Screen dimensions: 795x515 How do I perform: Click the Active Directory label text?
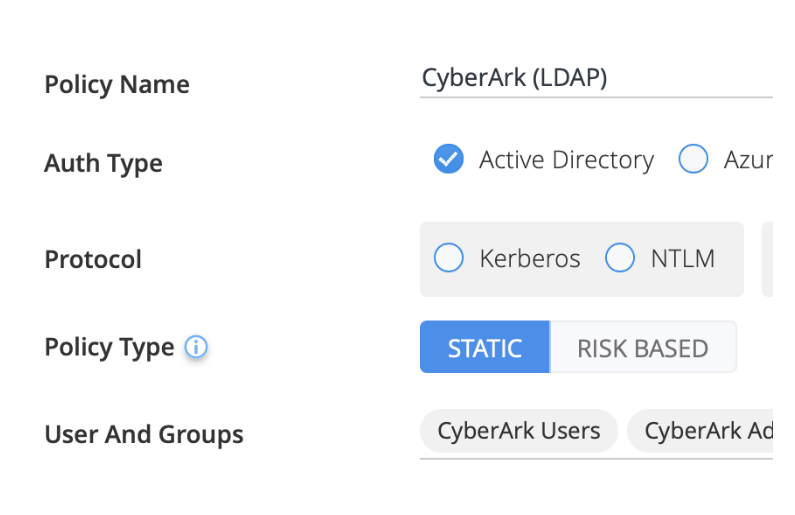(566, 160)
